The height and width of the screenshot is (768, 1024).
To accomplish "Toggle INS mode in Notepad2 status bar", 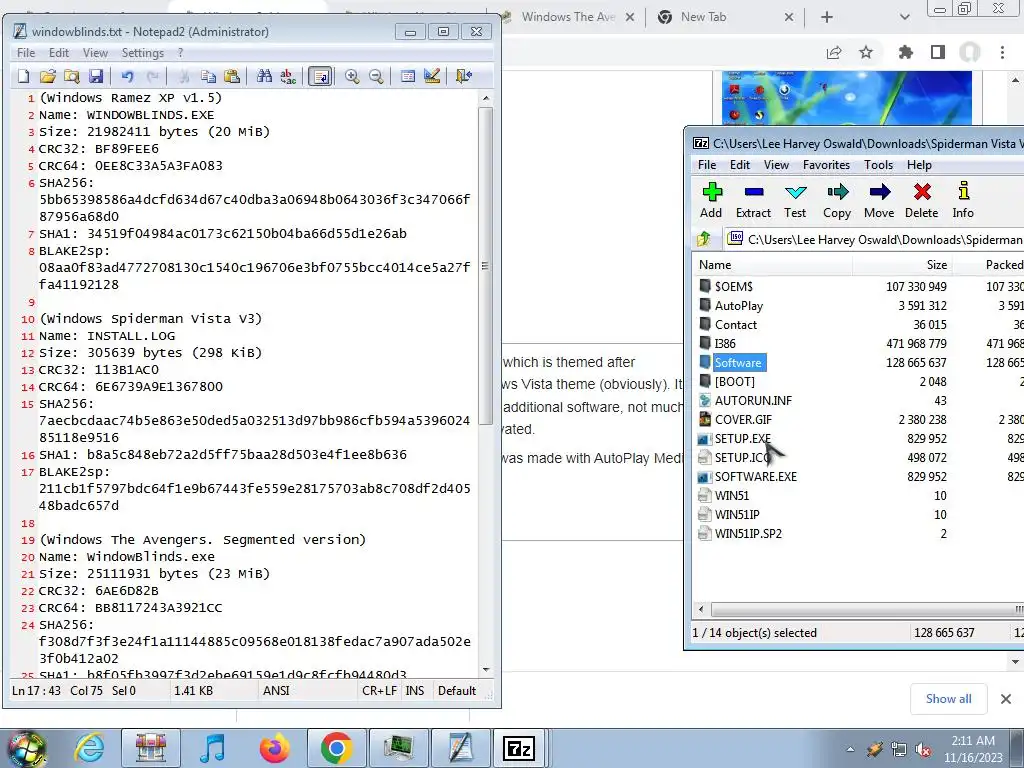I will tap(415, 690).
